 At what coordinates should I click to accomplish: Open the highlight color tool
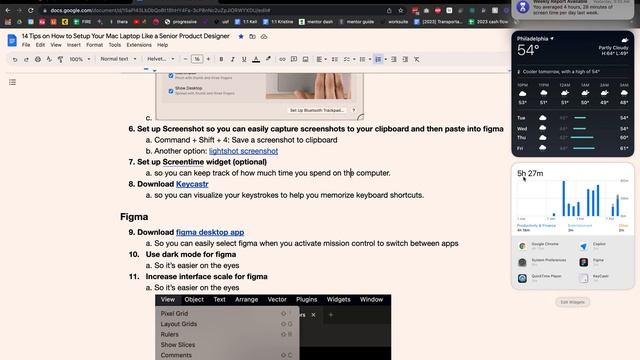pyautogui.click(x=268, y=59)
